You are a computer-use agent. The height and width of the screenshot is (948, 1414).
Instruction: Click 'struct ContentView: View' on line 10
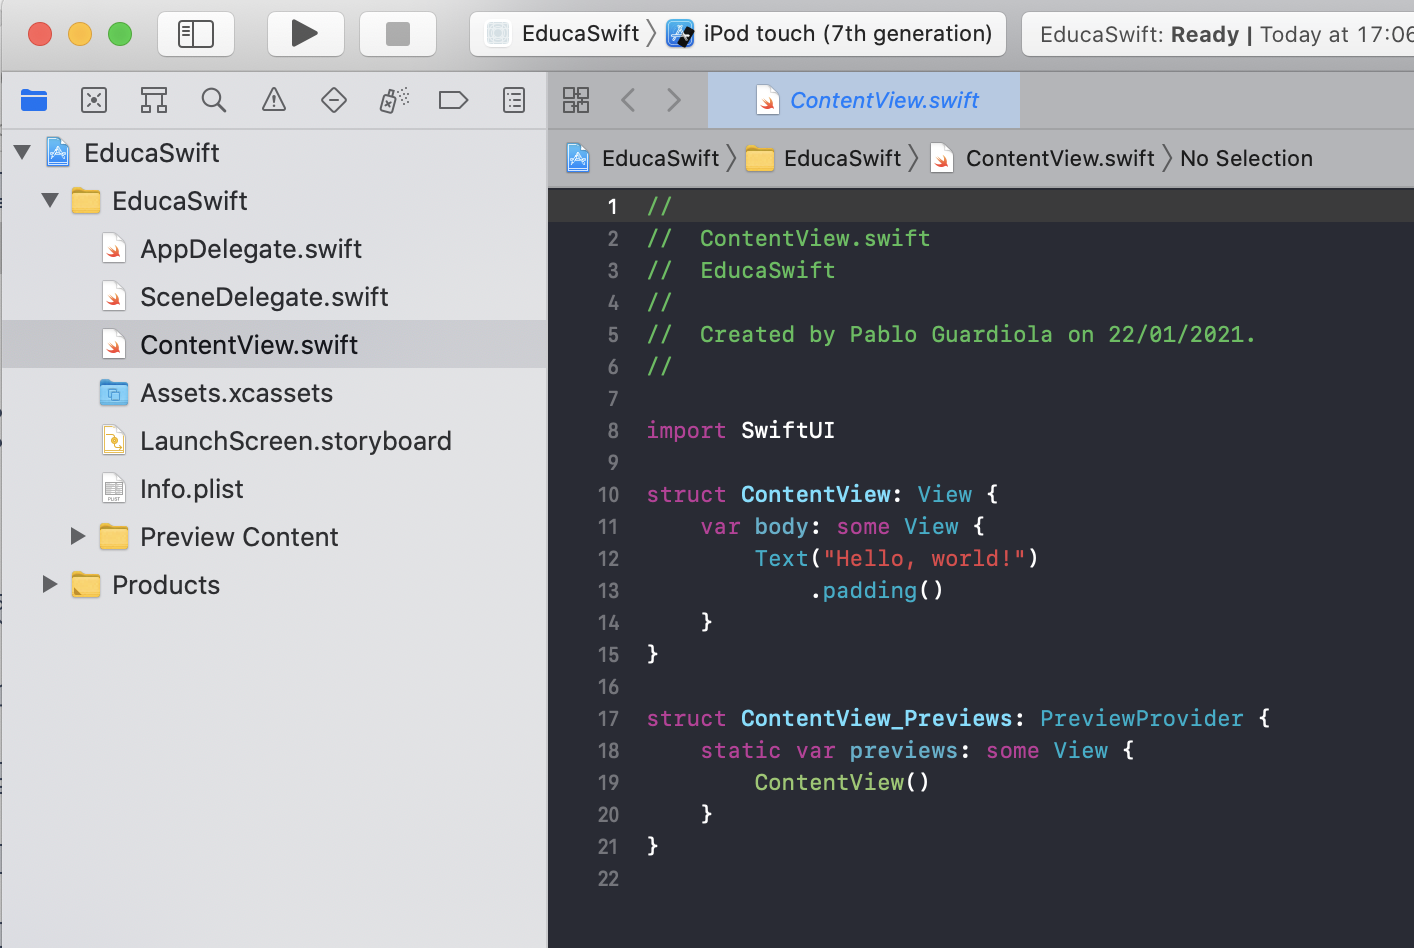pos(809,494)
